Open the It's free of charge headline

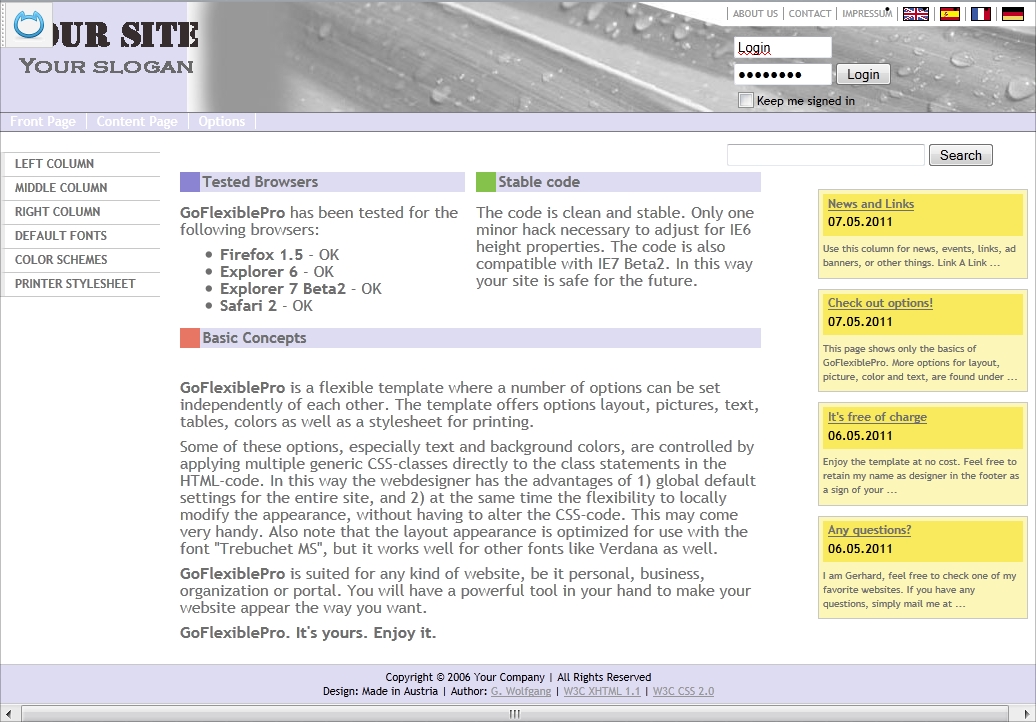click(x=877, y=417)
